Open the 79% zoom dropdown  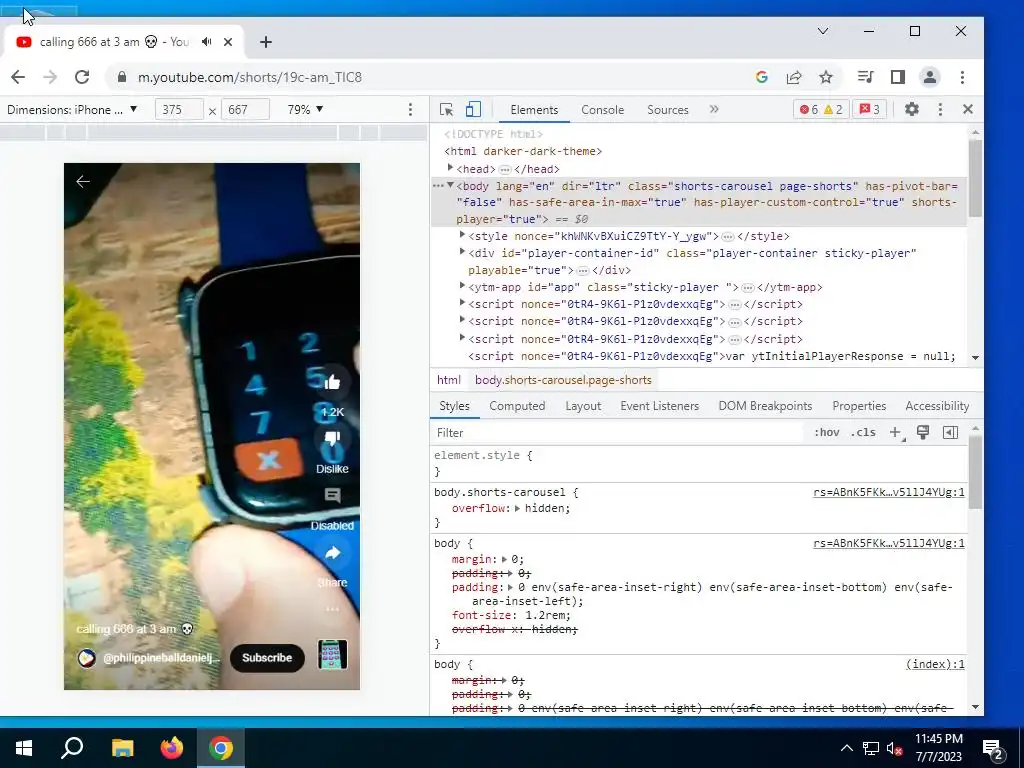click(x=305, y=110)
